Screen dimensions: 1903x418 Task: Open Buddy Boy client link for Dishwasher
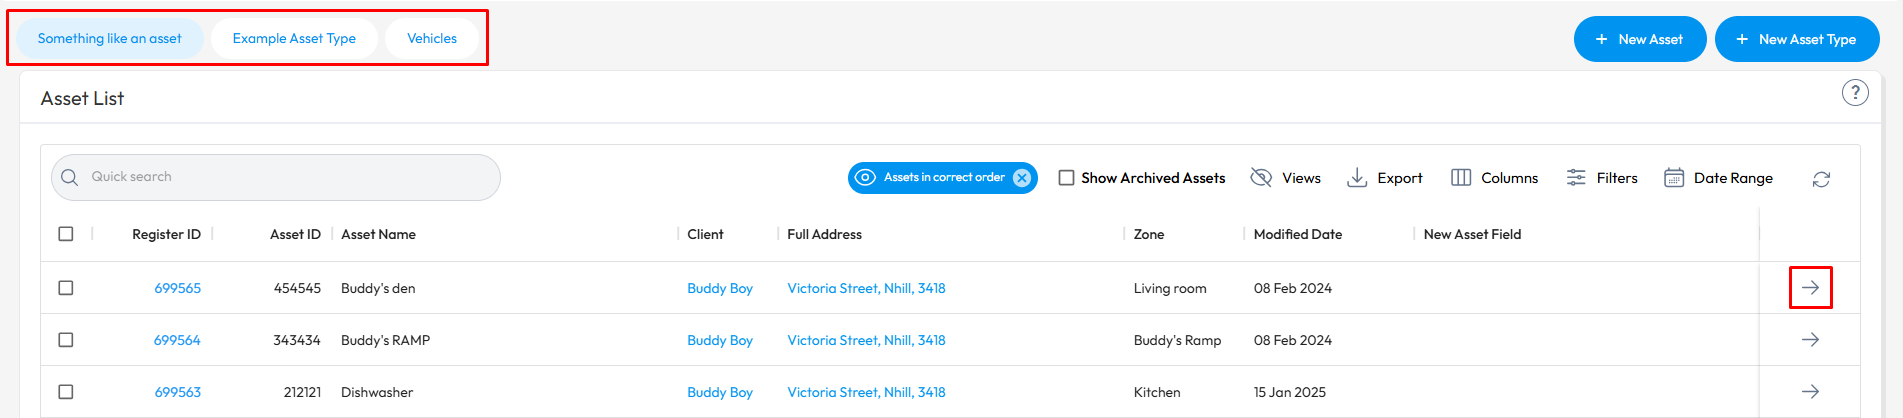(x=720, y=392)
